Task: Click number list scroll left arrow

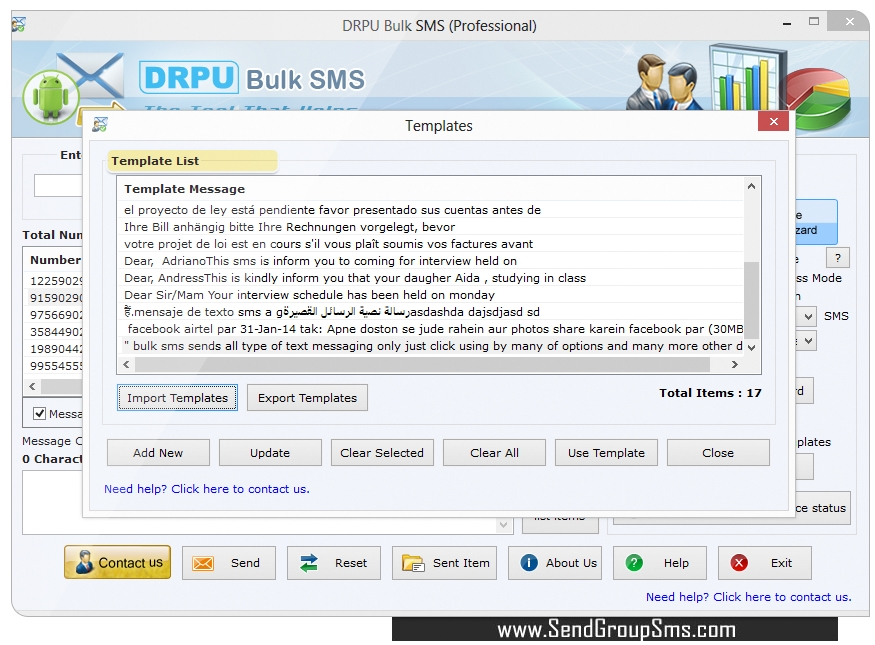Action: (32, 386)
